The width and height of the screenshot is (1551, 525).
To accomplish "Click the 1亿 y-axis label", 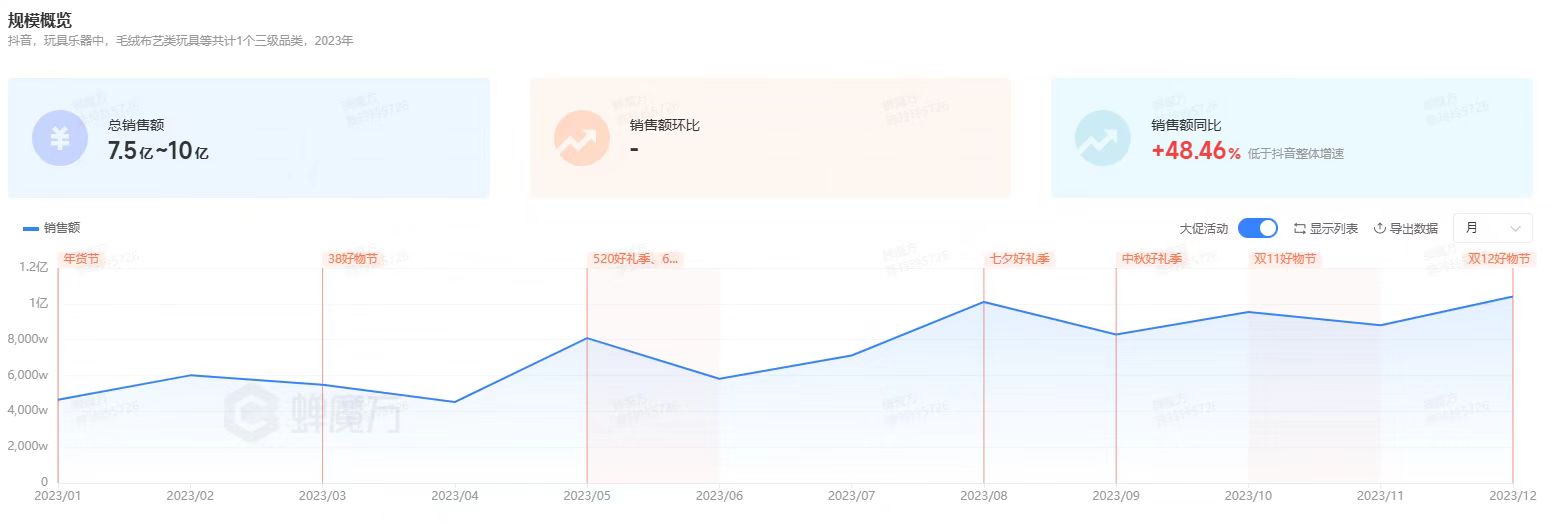I will [40, 303].
